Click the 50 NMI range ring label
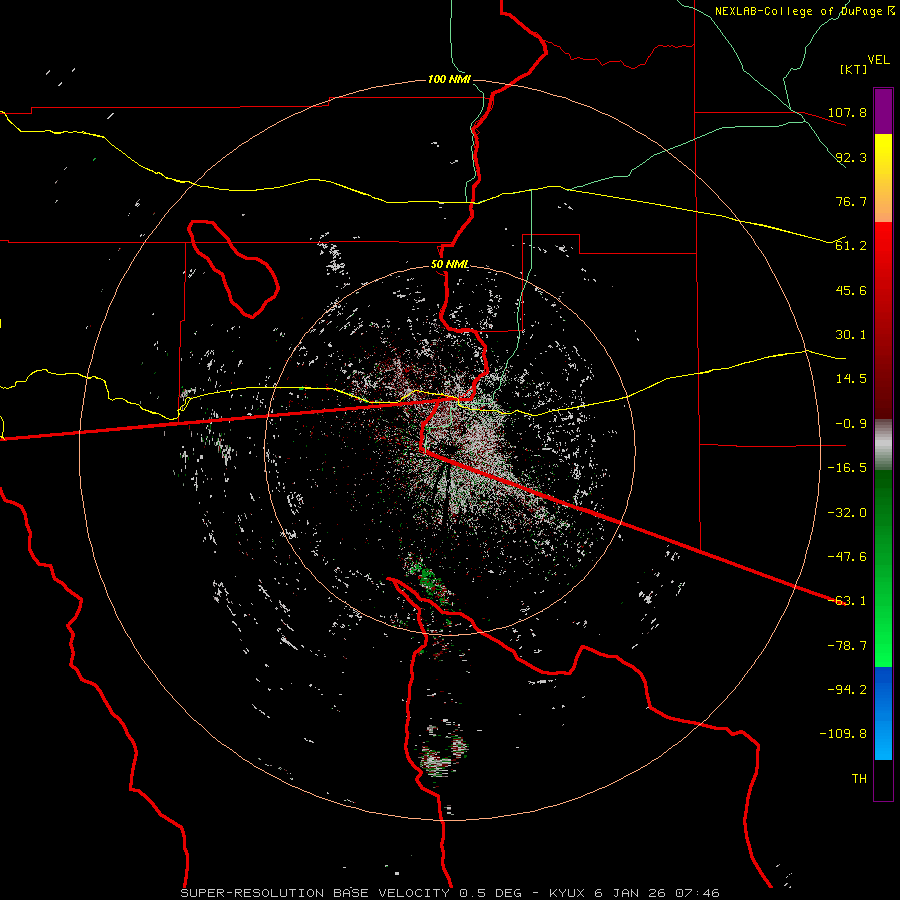 pyautogui.click(x=449, y=265)
